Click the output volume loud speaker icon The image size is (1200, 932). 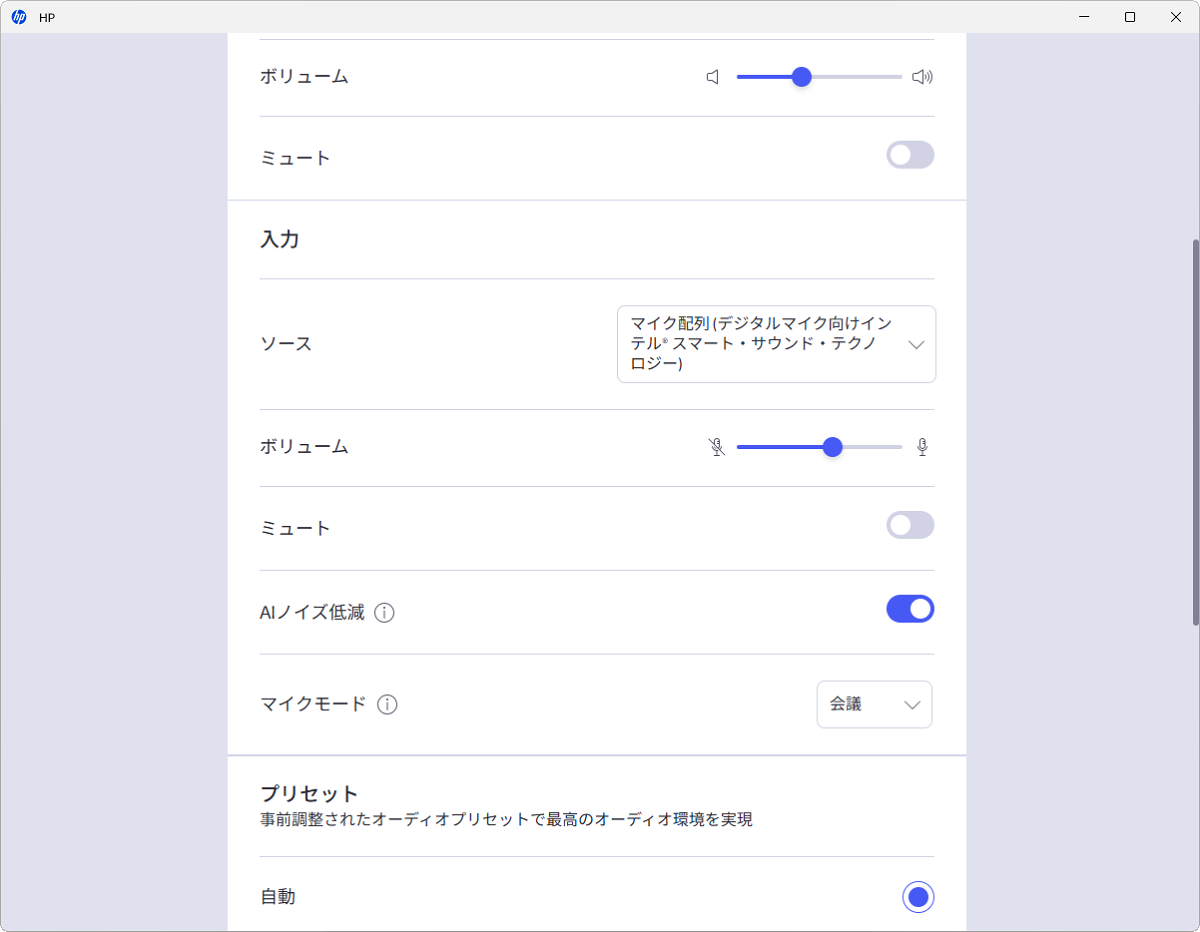[922, 77]
